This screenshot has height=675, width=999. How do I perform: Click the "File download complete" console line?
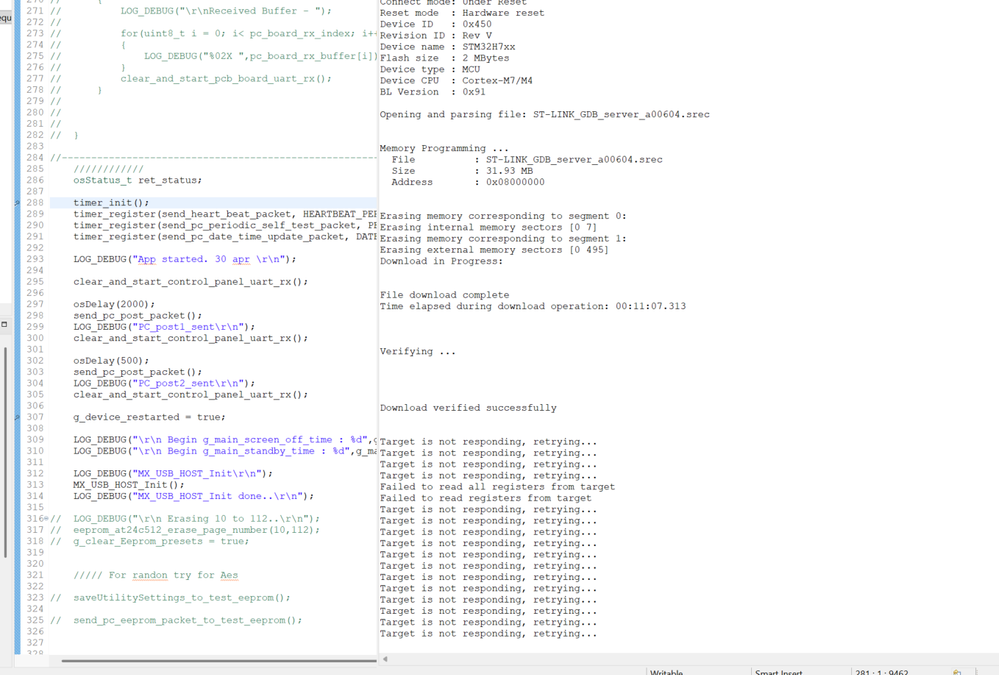(x=445, y=295)
